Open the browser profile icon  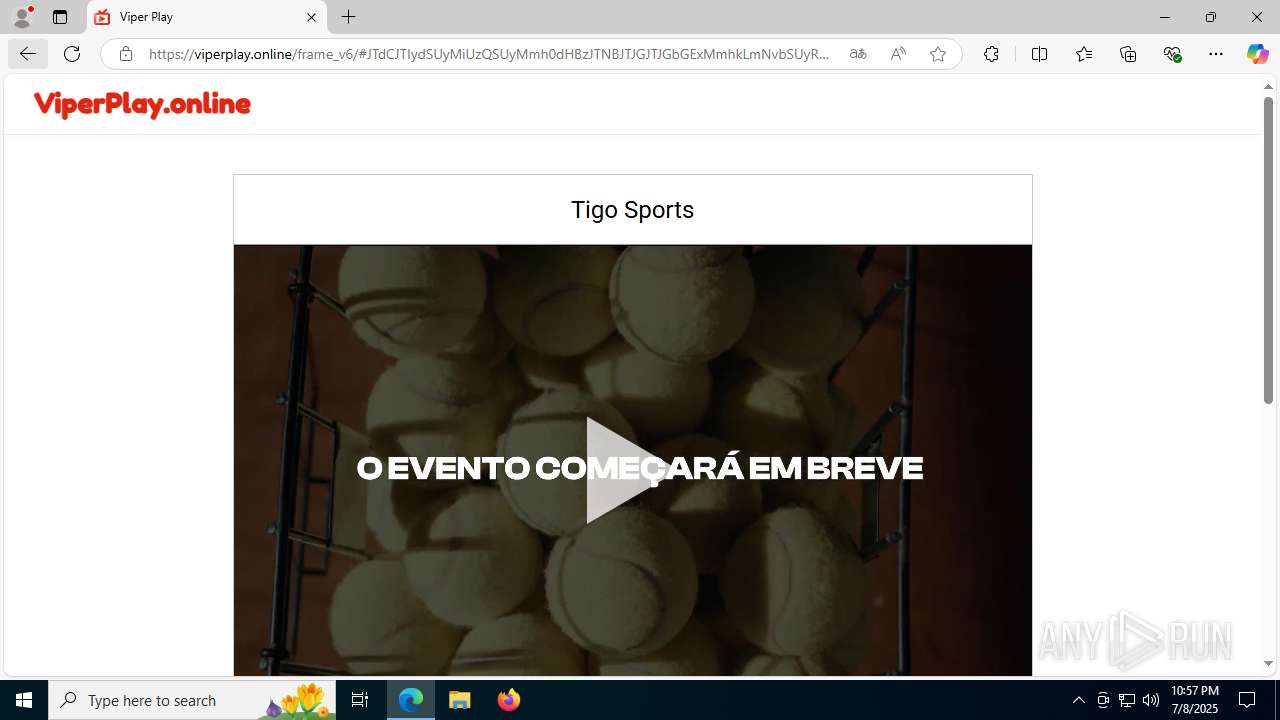pos(22,17)
